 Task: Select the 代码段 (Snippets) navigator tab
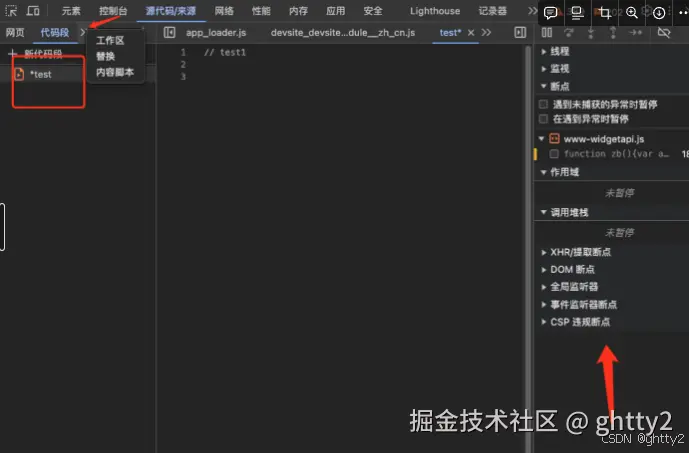click(54, 33)
